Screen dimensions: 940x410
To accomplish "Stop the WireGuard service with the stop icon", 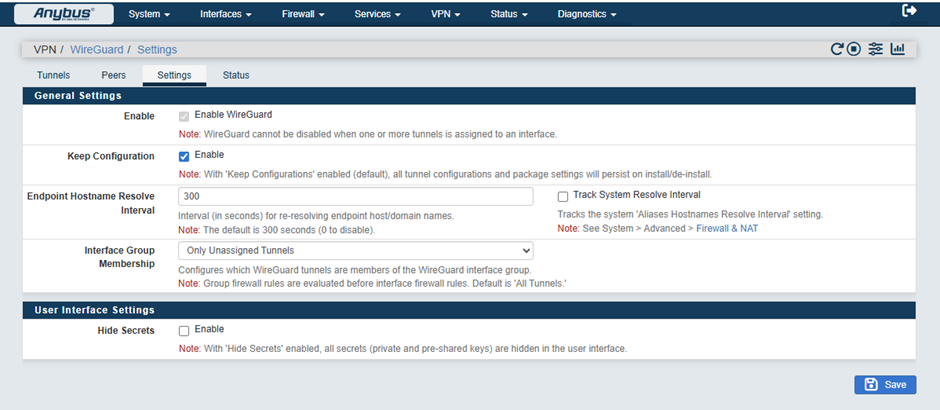I will point(854,49).
